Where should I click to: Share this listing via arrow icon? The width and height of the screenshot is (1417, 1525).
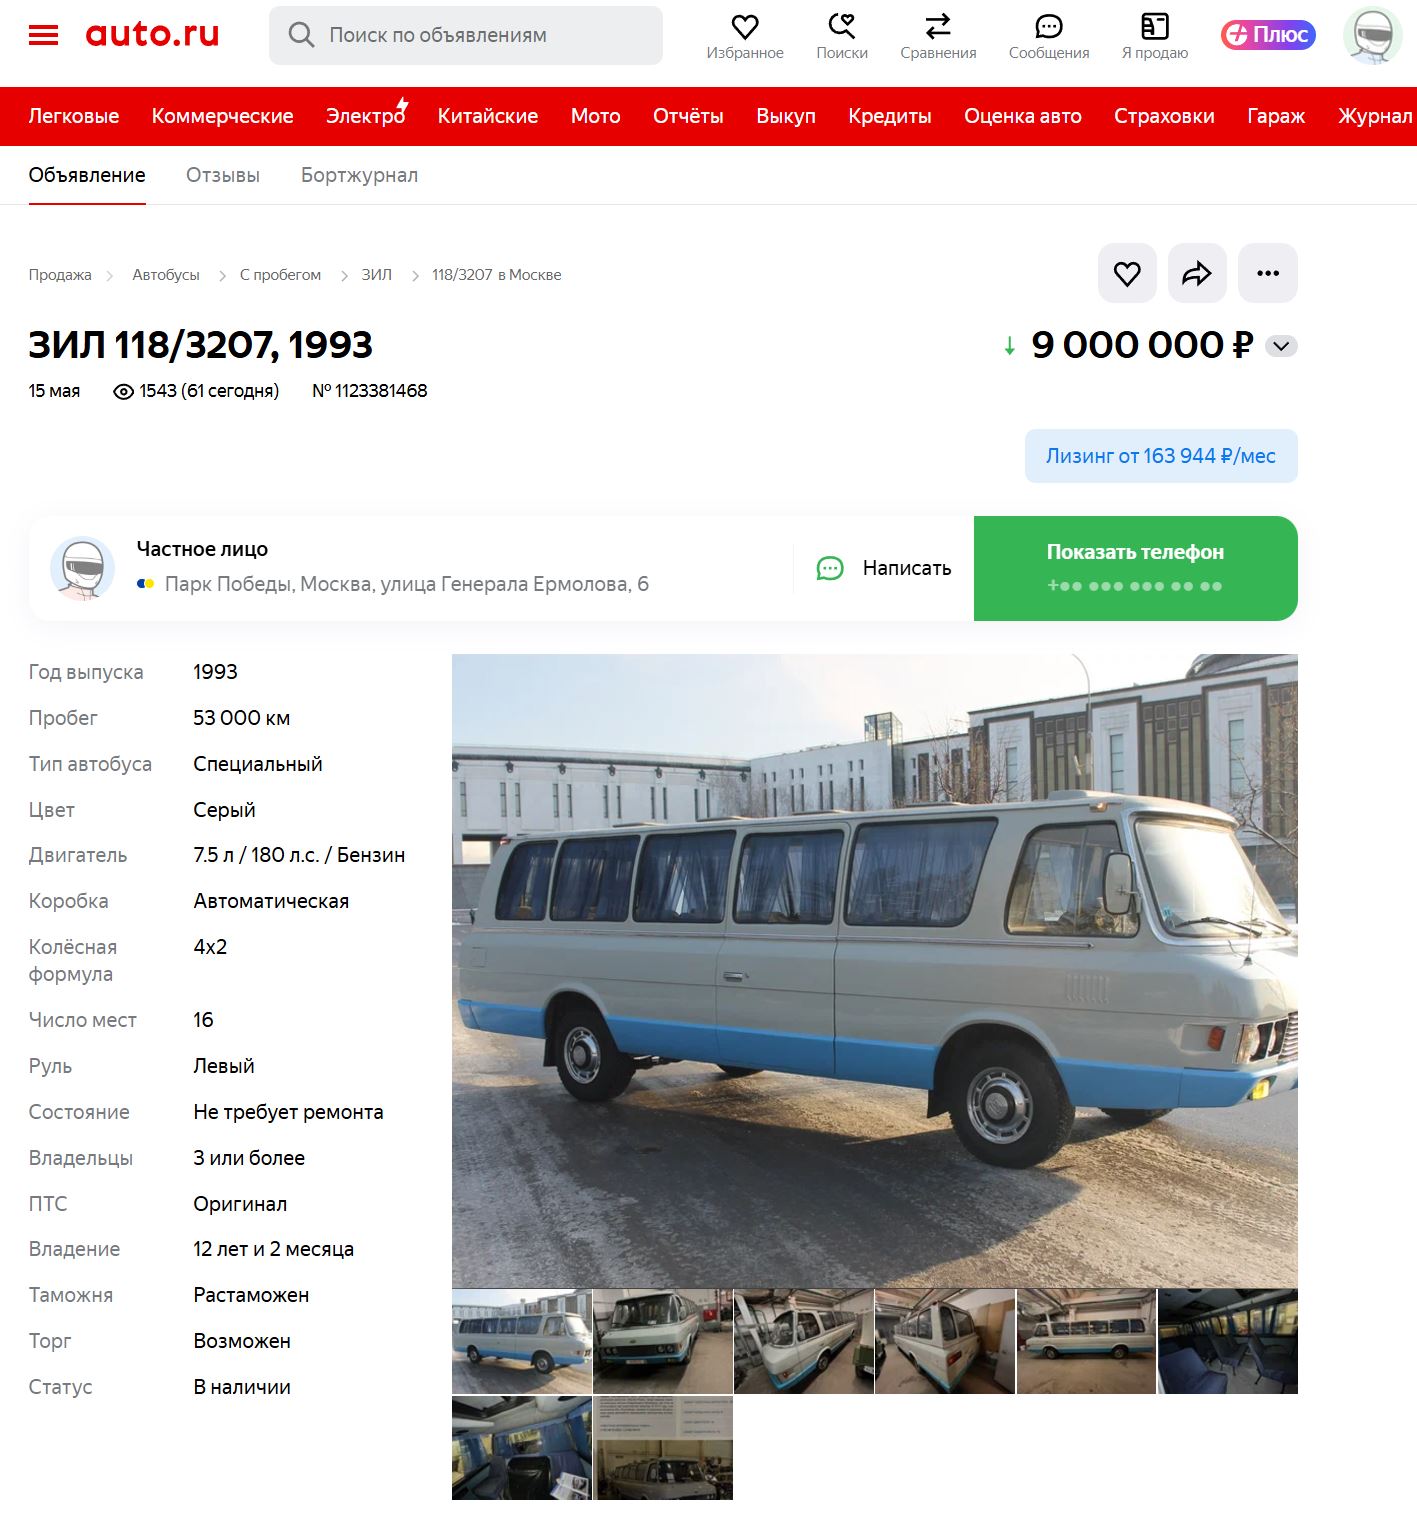tap(1197, 273)
